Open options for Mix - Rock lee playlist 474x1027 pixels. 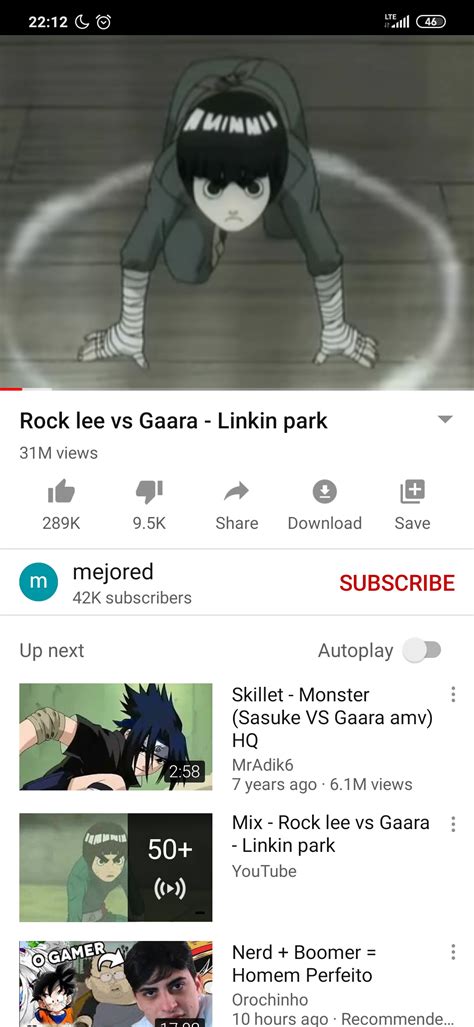[452, 824]
